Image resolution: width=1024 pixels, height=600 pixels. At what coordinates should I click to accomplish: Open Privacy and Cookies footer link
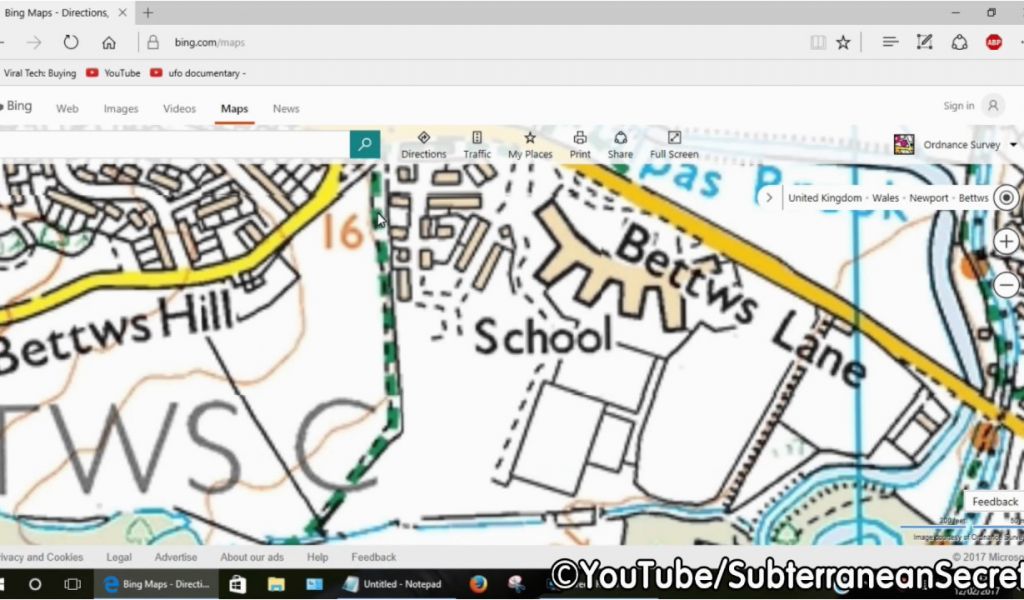click(x=40, y=558)
